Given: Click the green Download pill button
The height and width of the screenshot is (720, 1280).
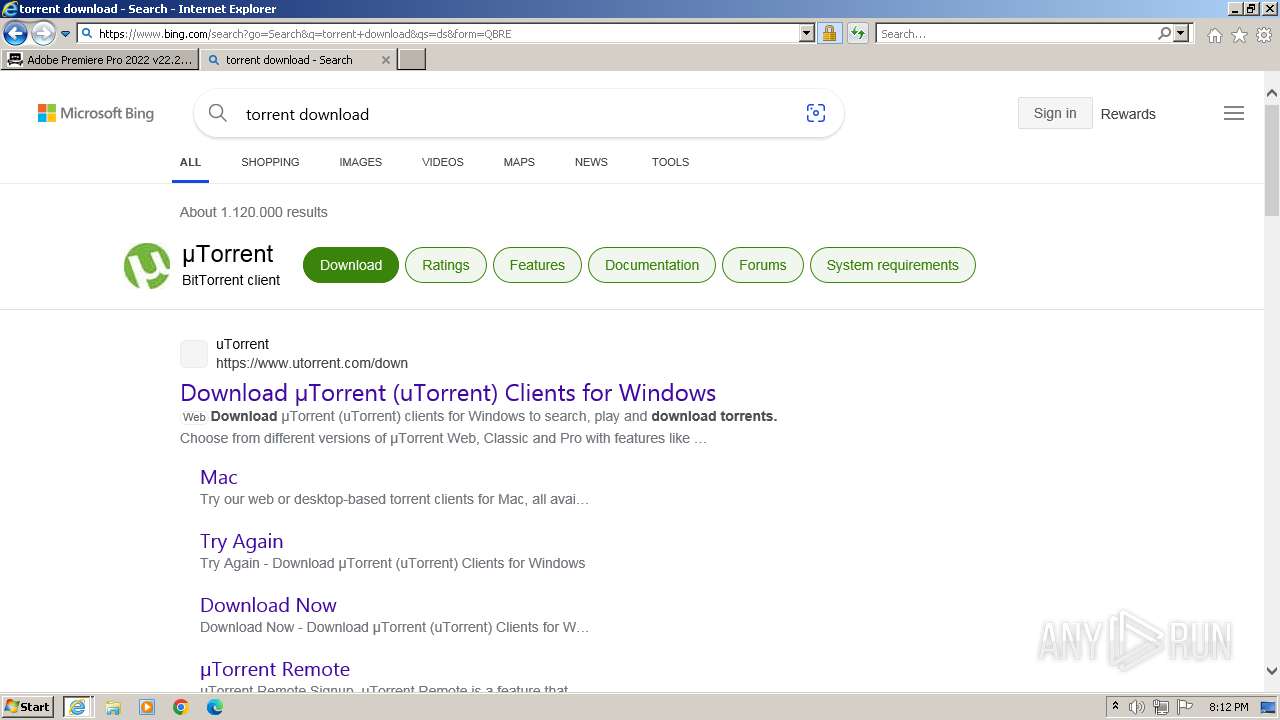Looking at the screenshot, I should pos(351,265).
